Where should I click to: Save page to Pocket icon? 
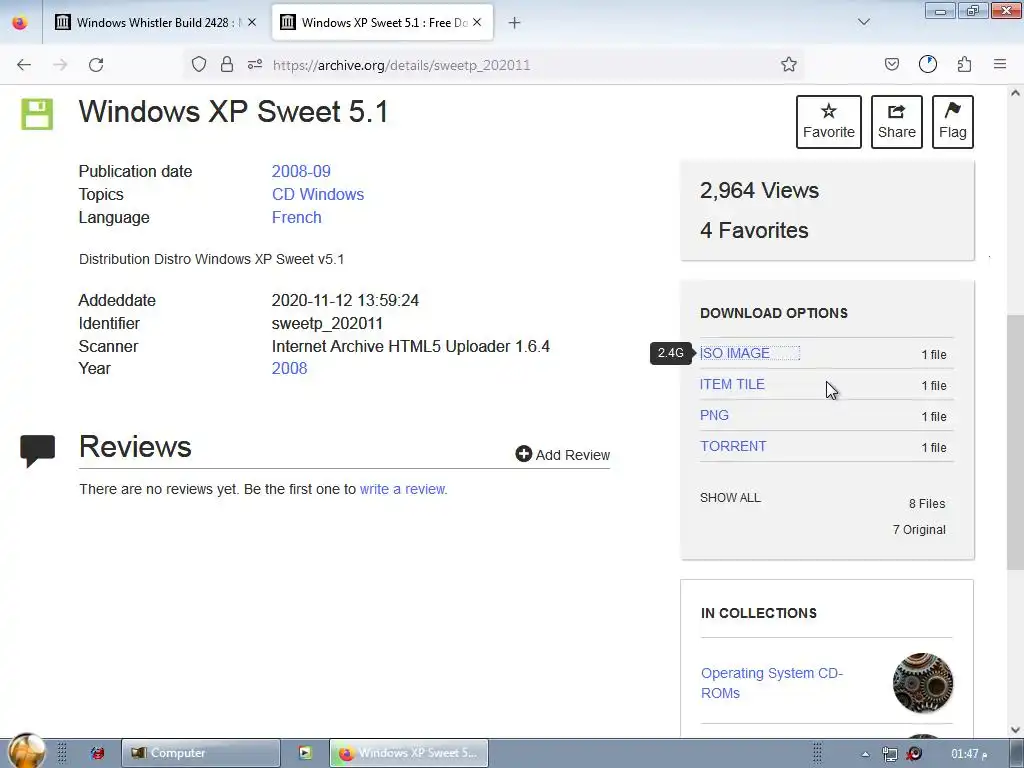891,64
